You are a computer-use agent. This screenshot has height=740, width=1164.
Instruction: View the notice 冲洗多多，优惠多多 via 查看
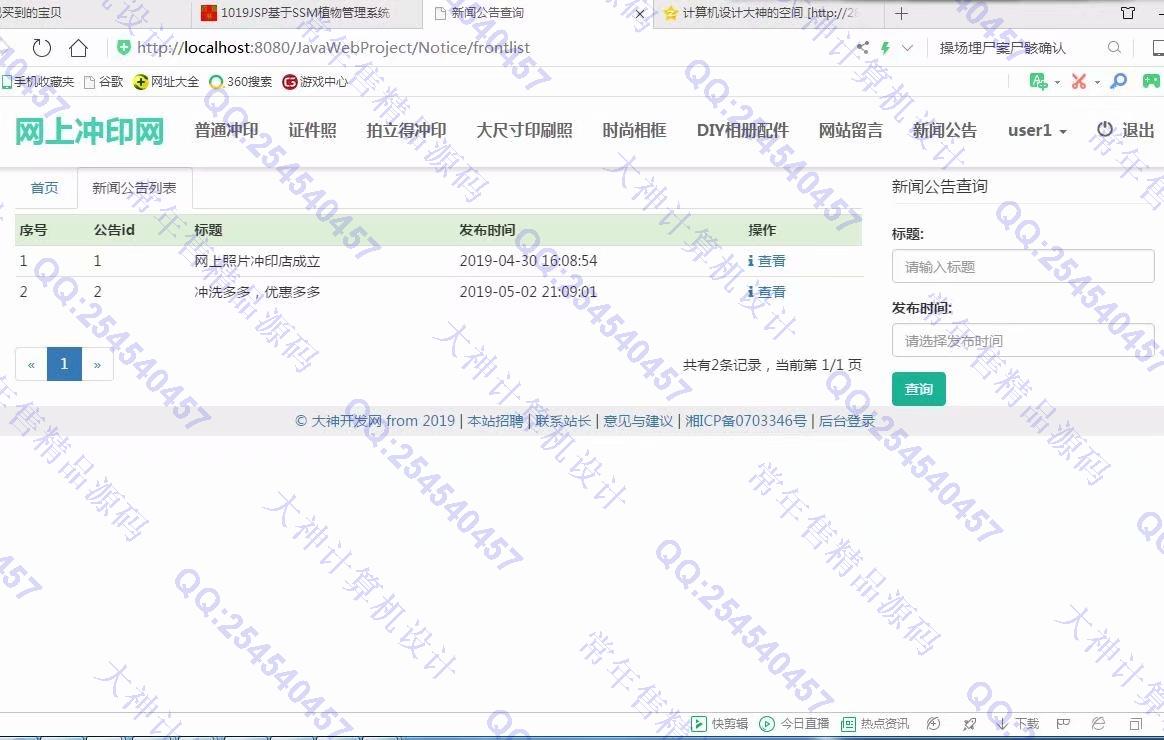pos(767,292)
